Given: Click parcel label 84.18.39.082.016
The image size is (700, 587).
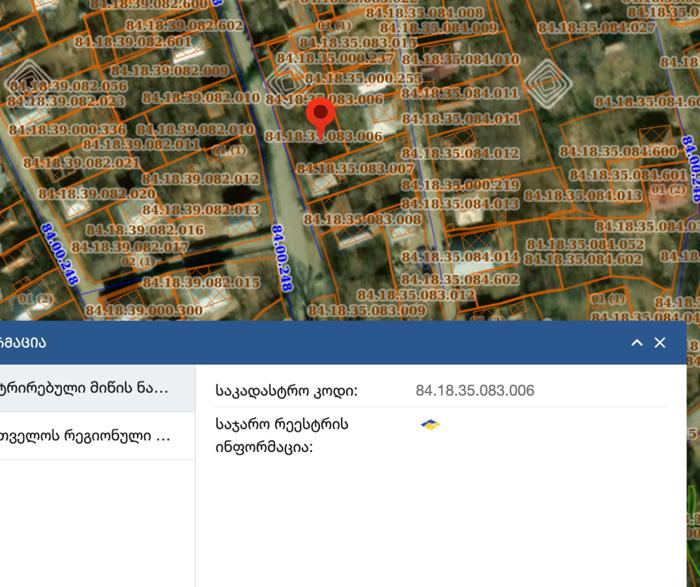Looking at the screenshot, I should click(x=145, y=230).
